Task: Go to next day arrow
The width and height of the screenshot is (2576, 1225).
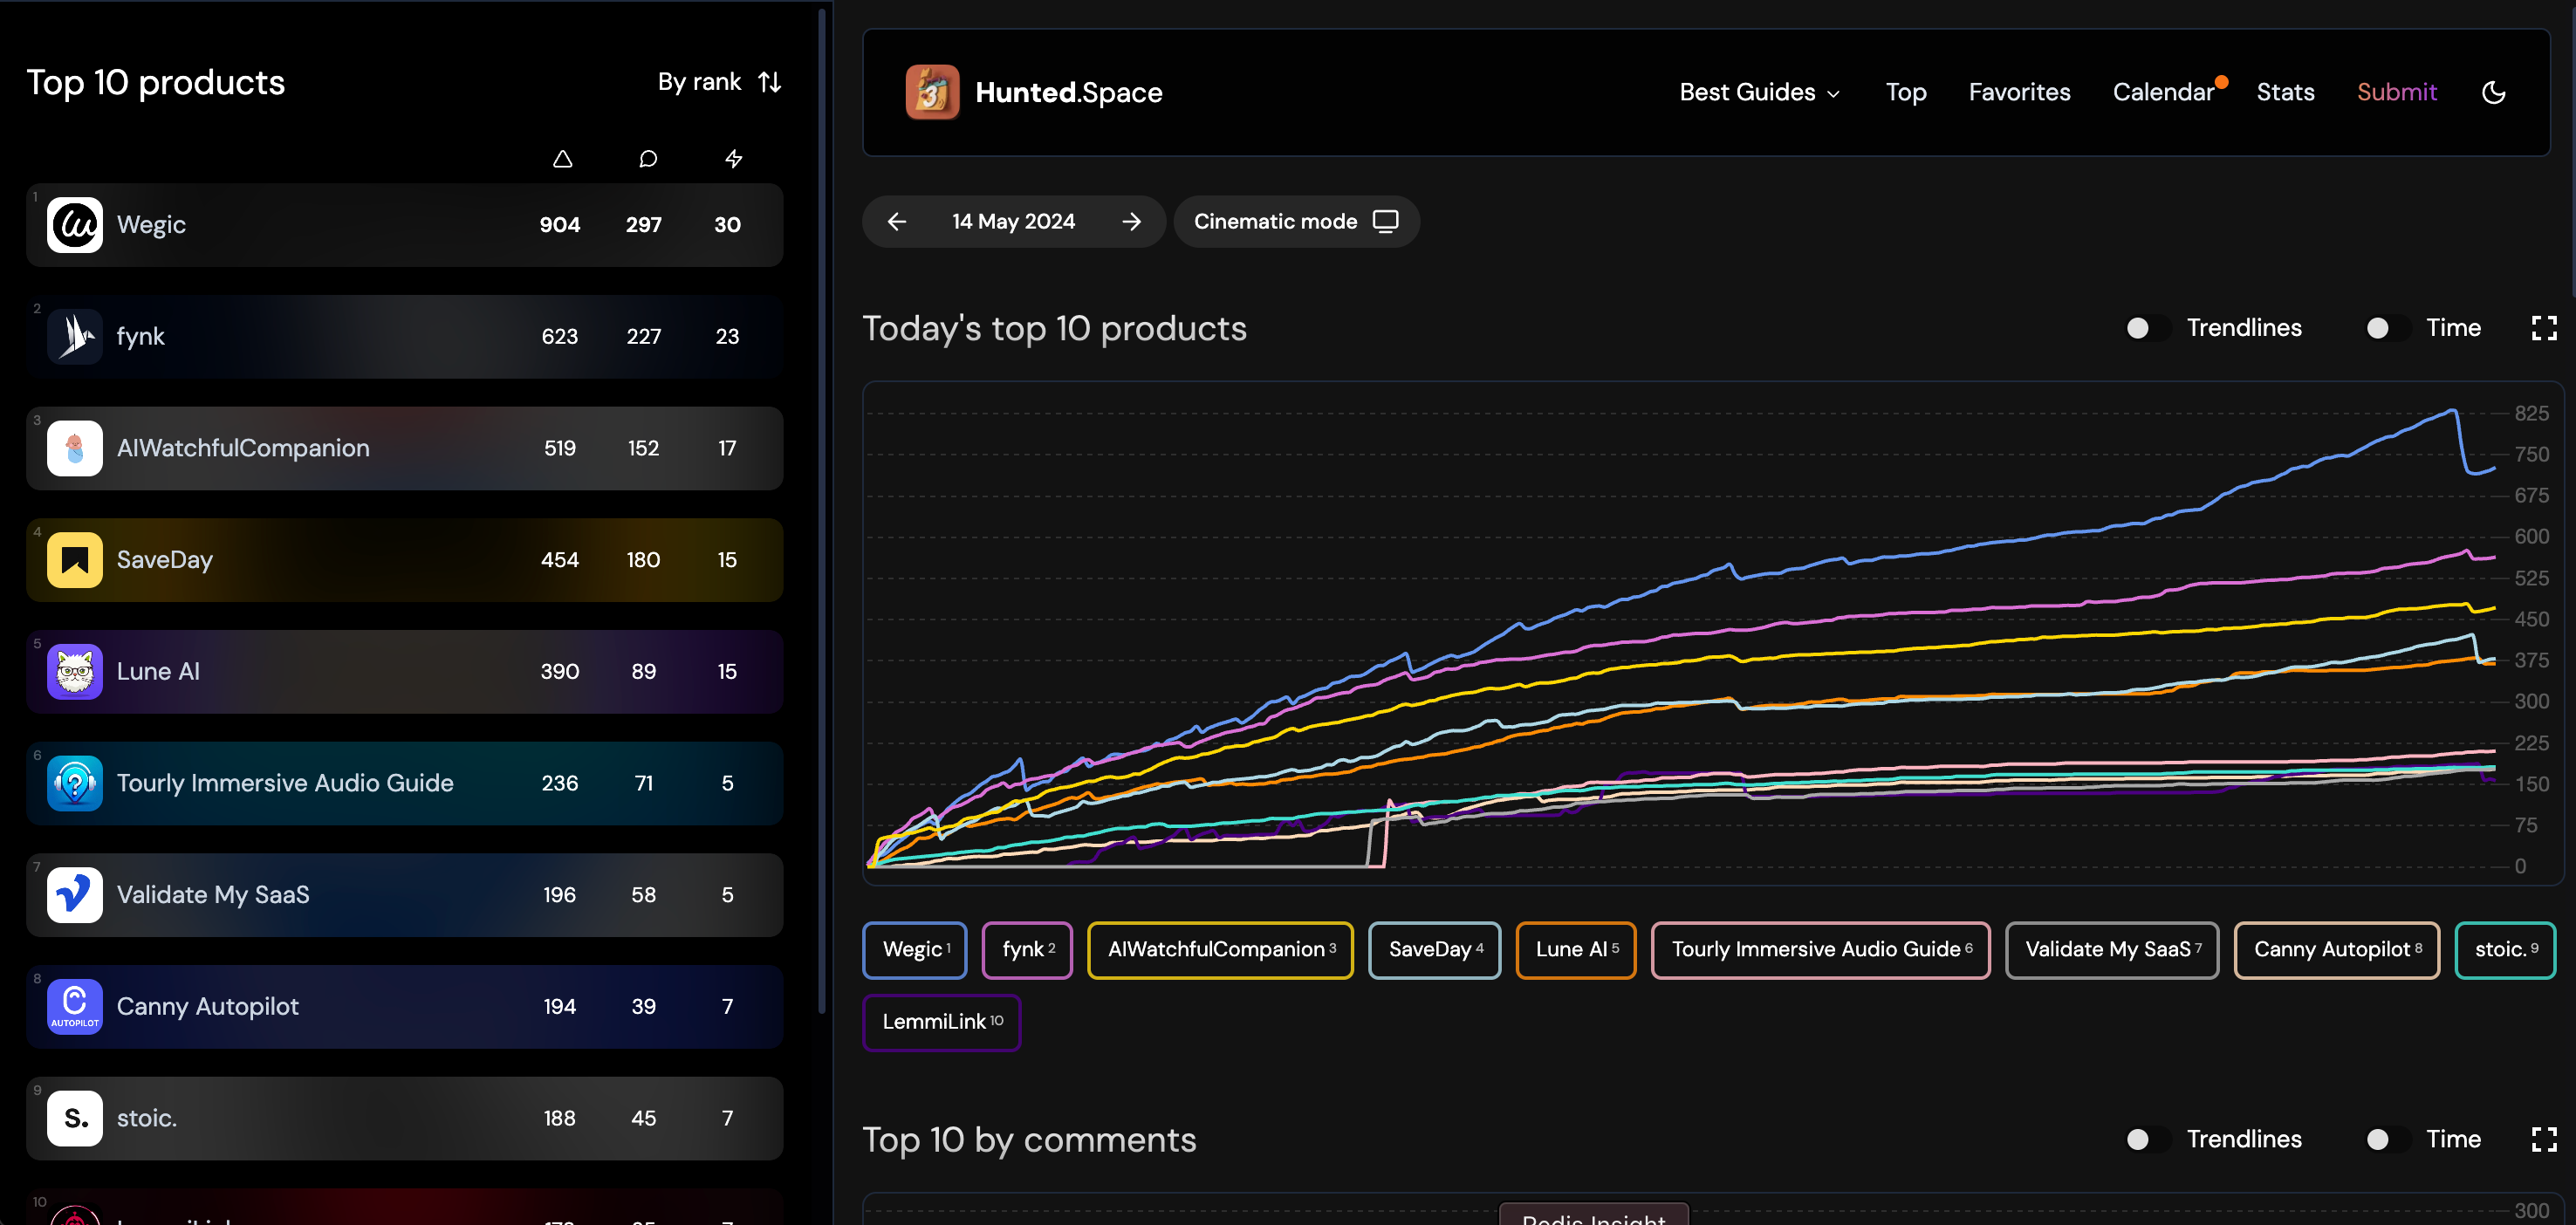Action: 1131,221
